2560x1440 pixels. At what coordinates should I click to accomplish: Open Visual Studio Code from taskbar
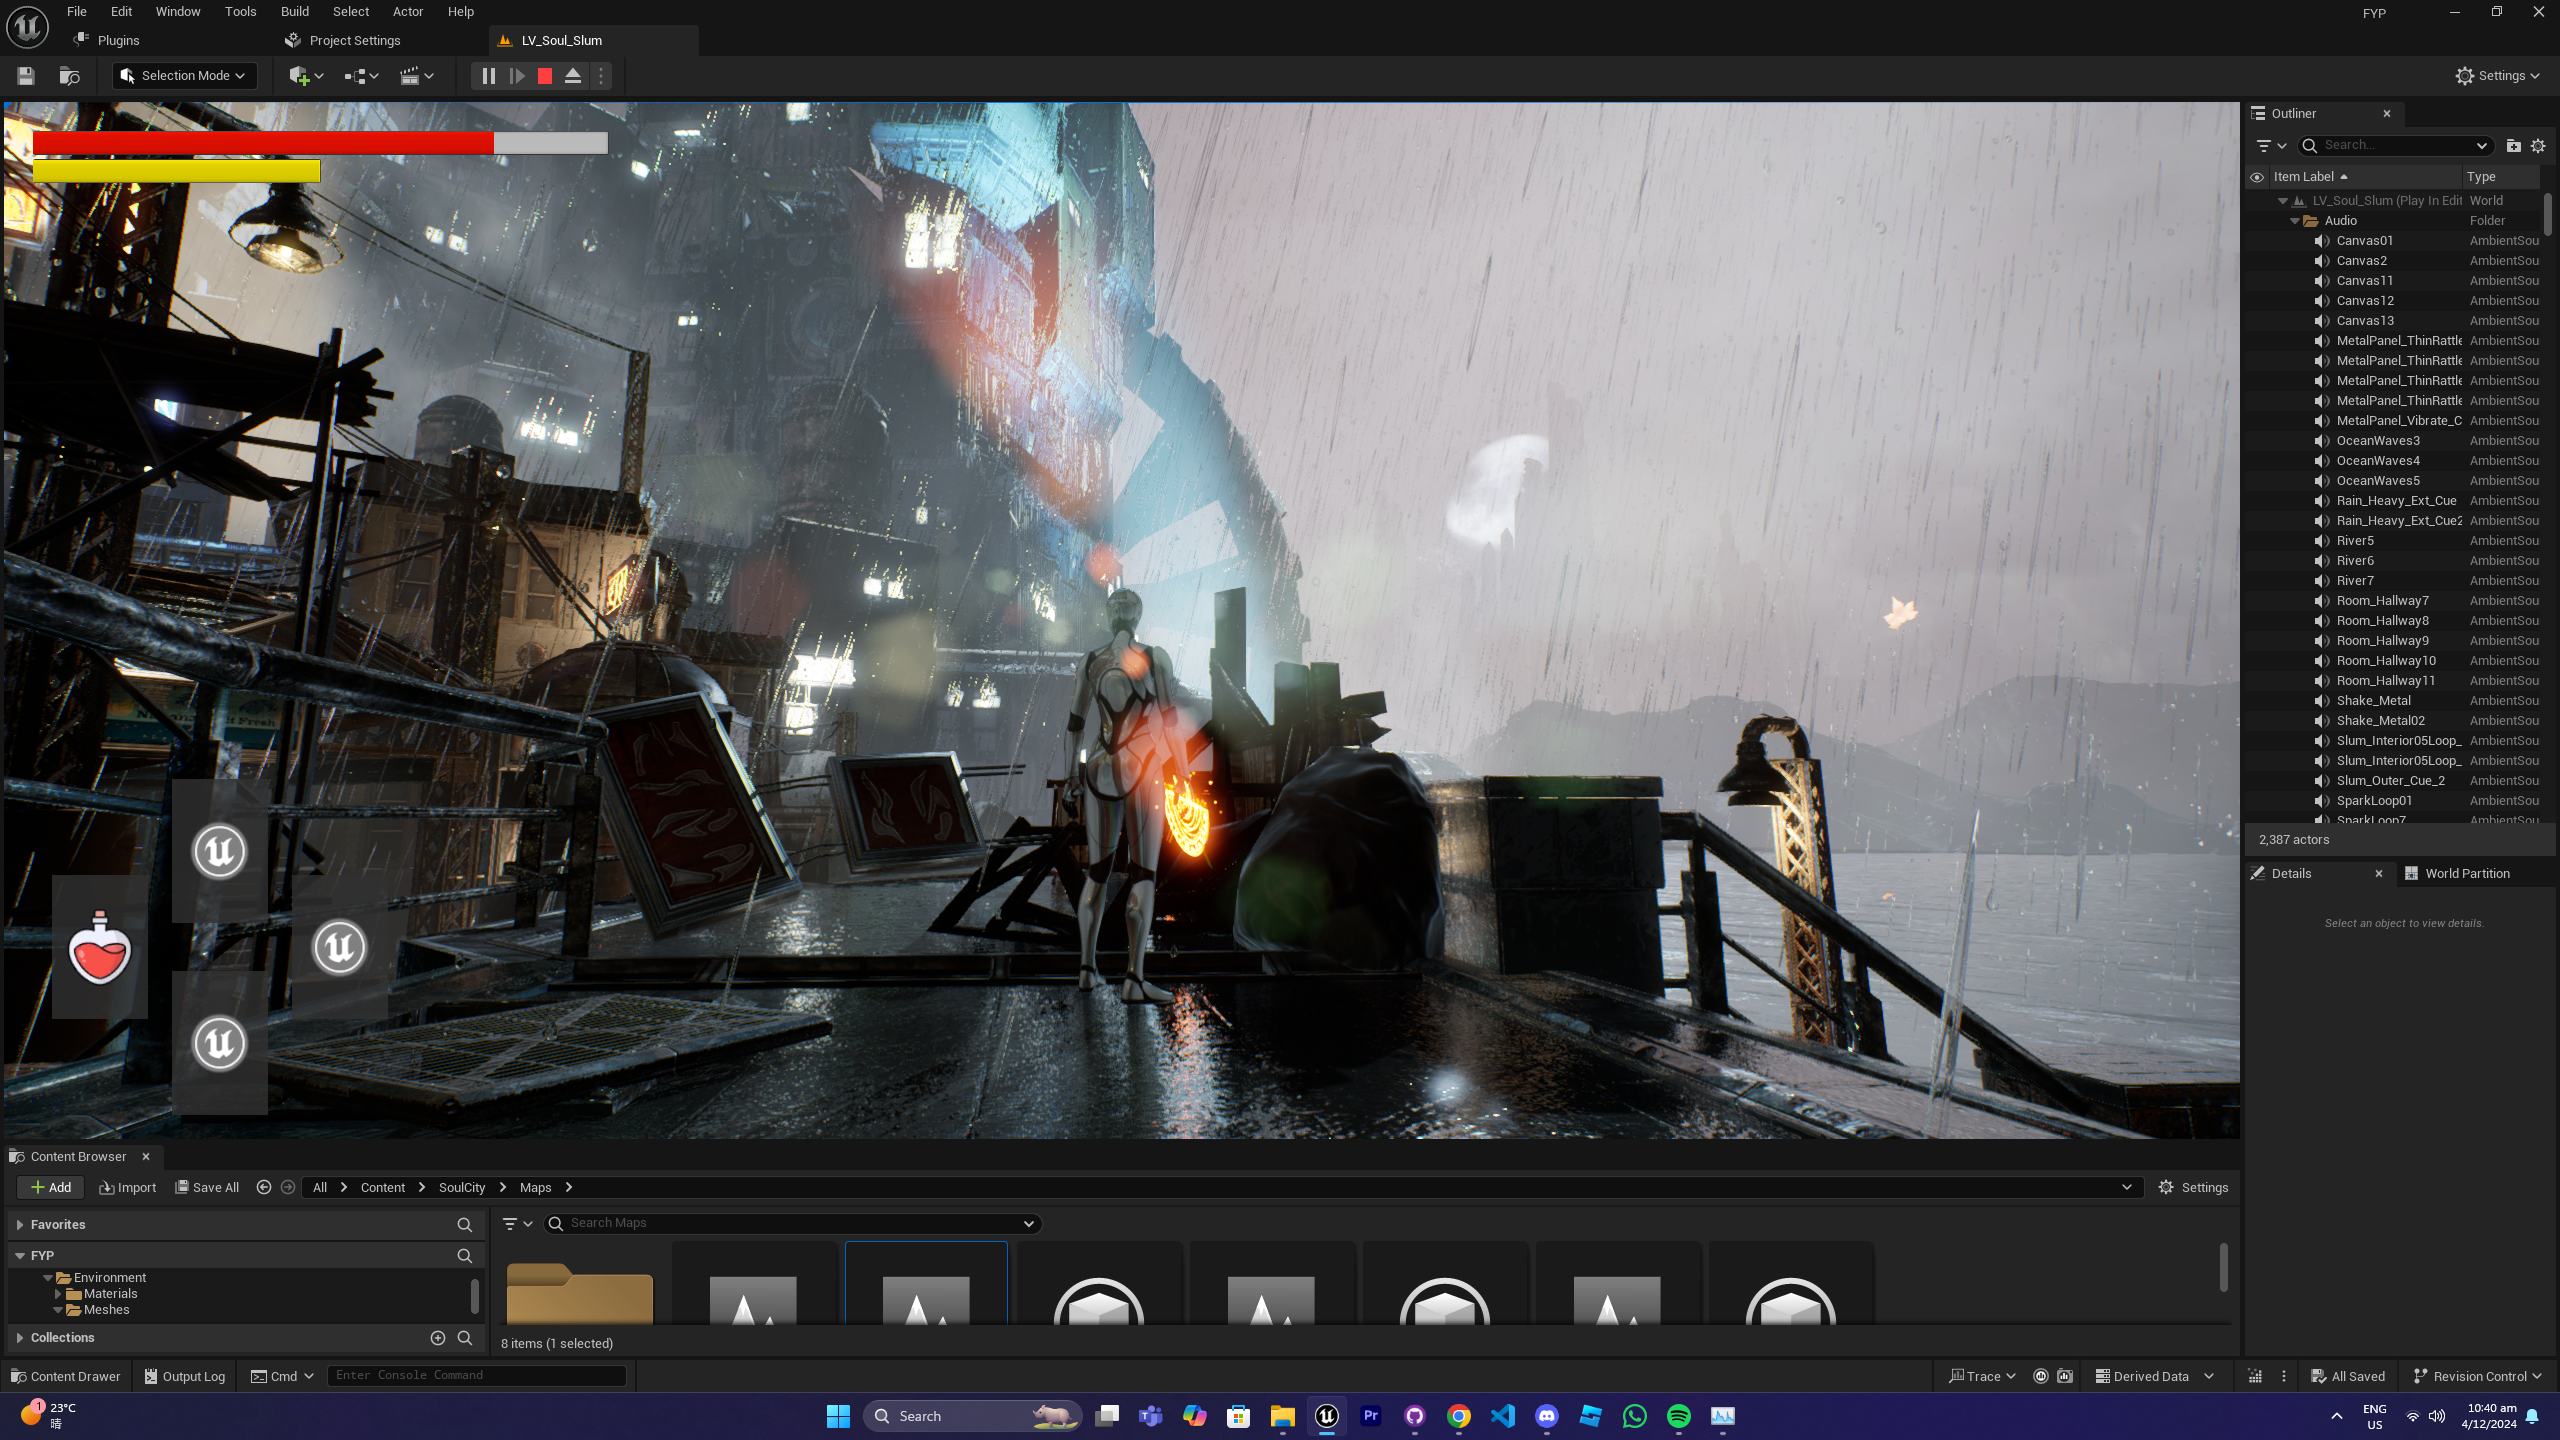pyautogui.click(x=1502, y=1416)
